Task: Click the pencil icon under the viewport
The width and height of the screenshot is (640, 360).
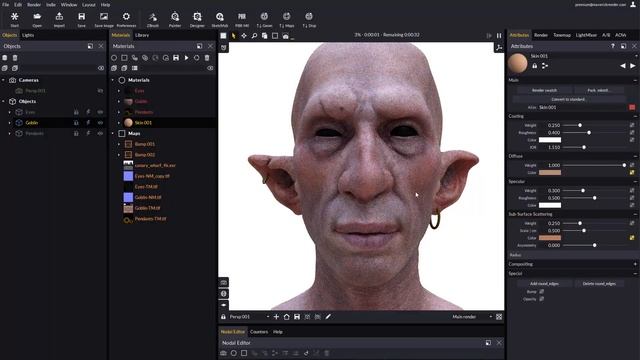Action: point(328,317)
